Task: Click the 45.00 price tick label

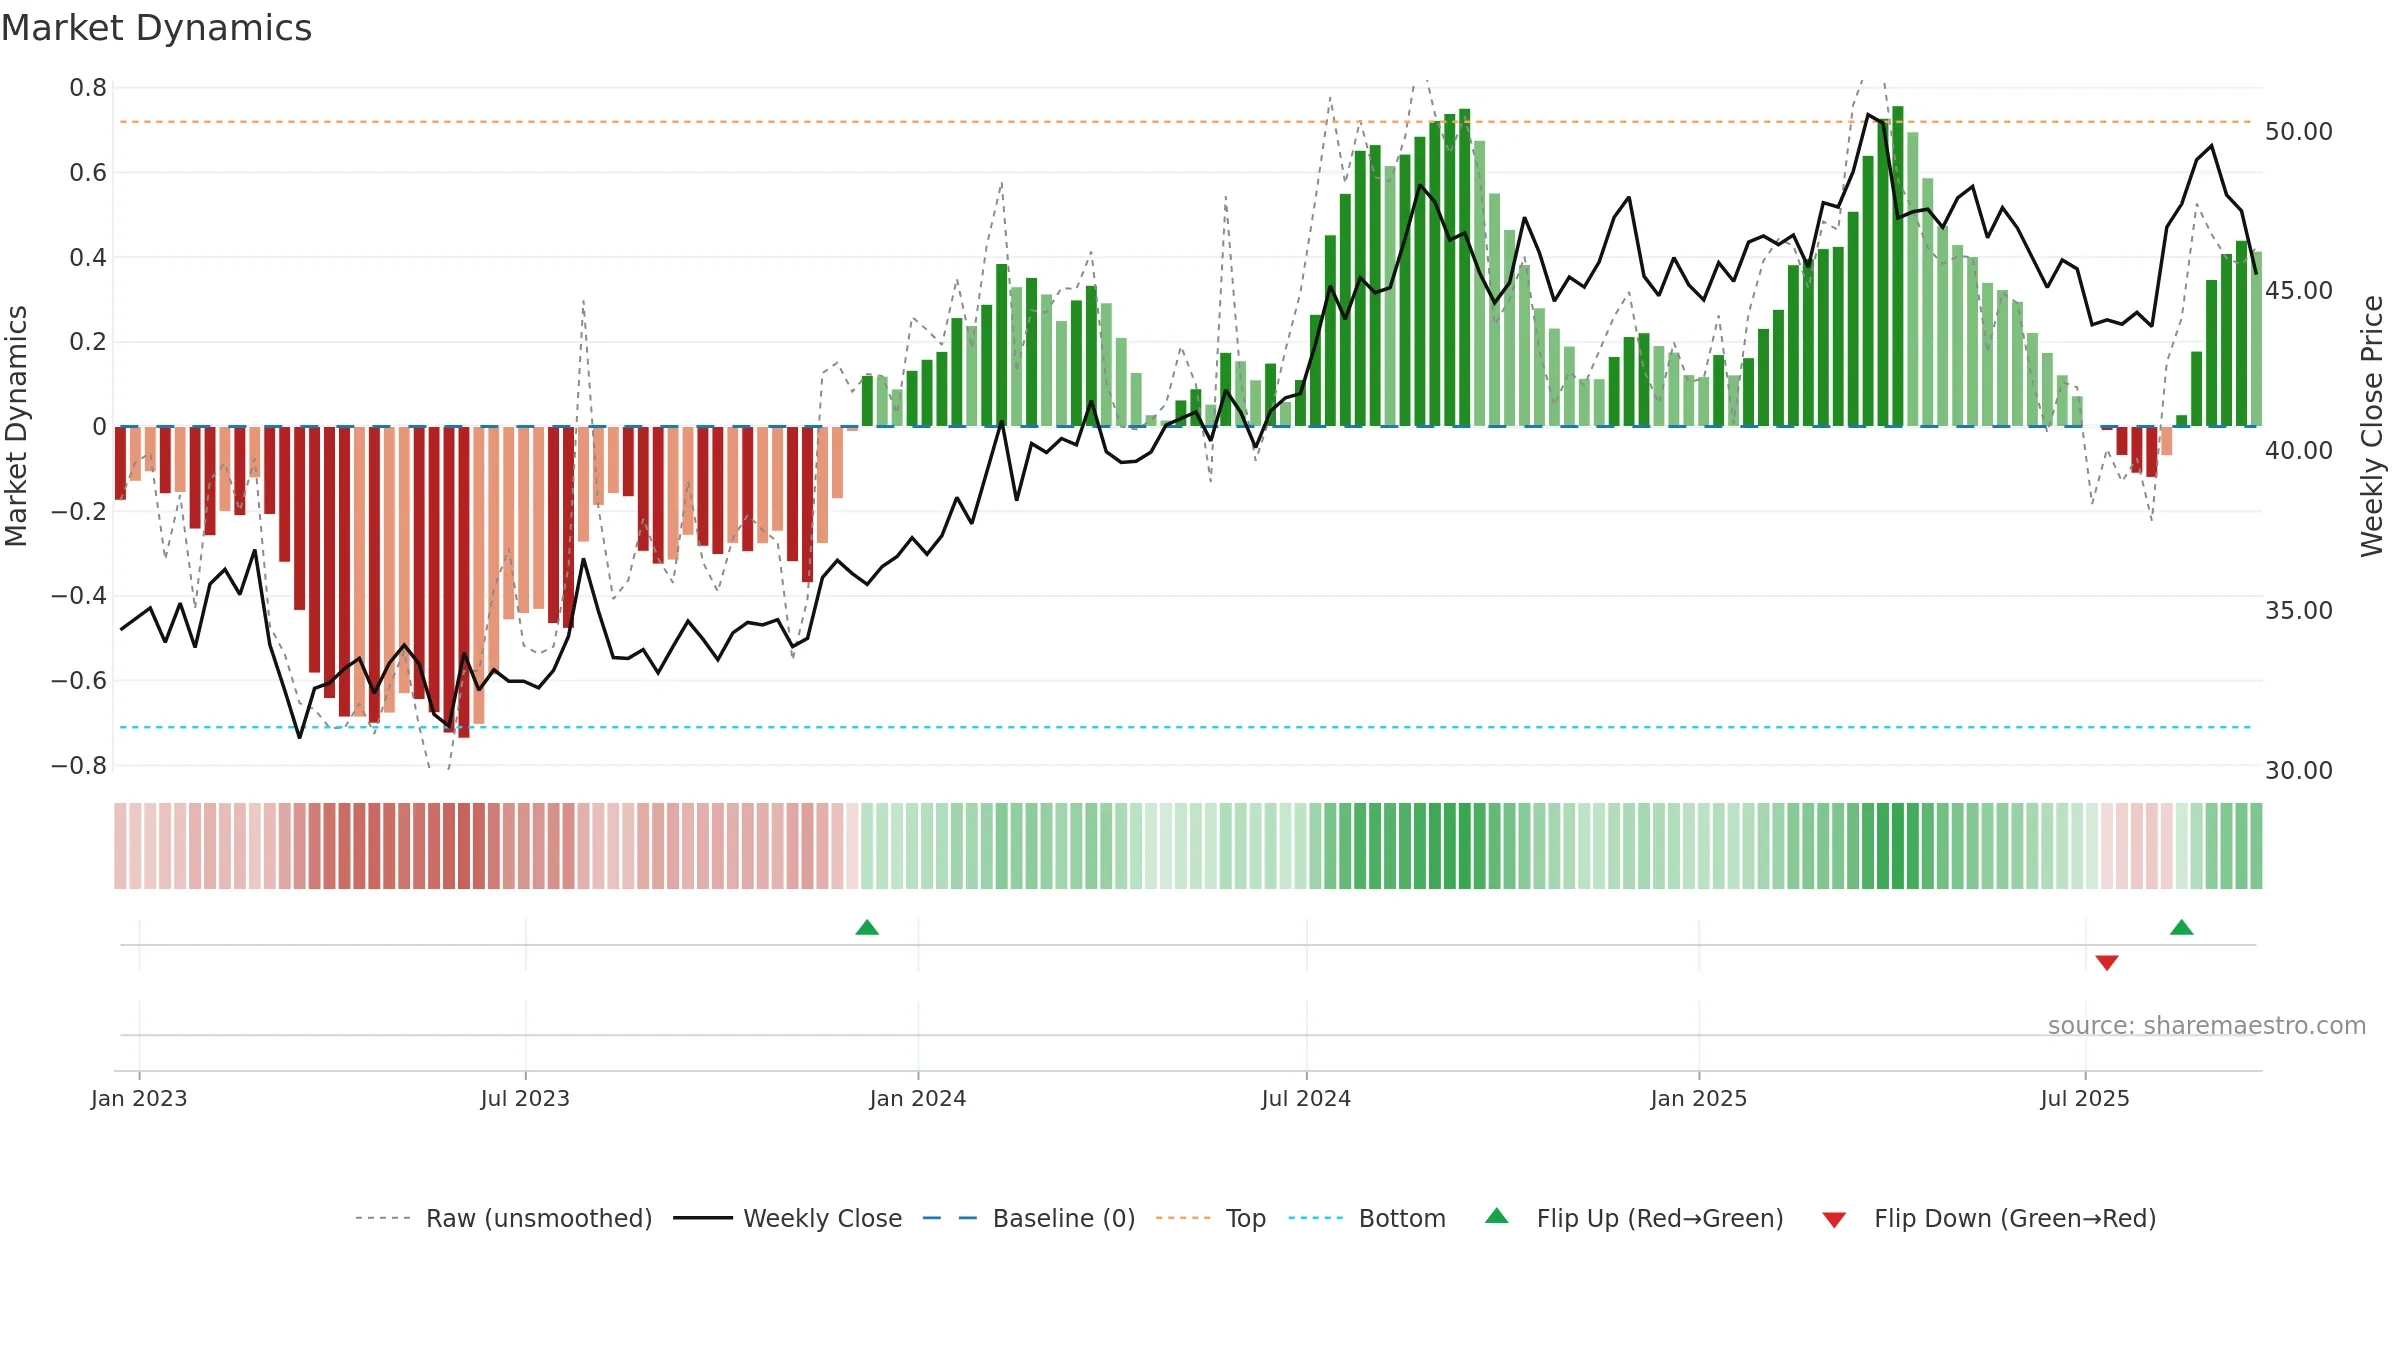Action: pos(2299,291)
